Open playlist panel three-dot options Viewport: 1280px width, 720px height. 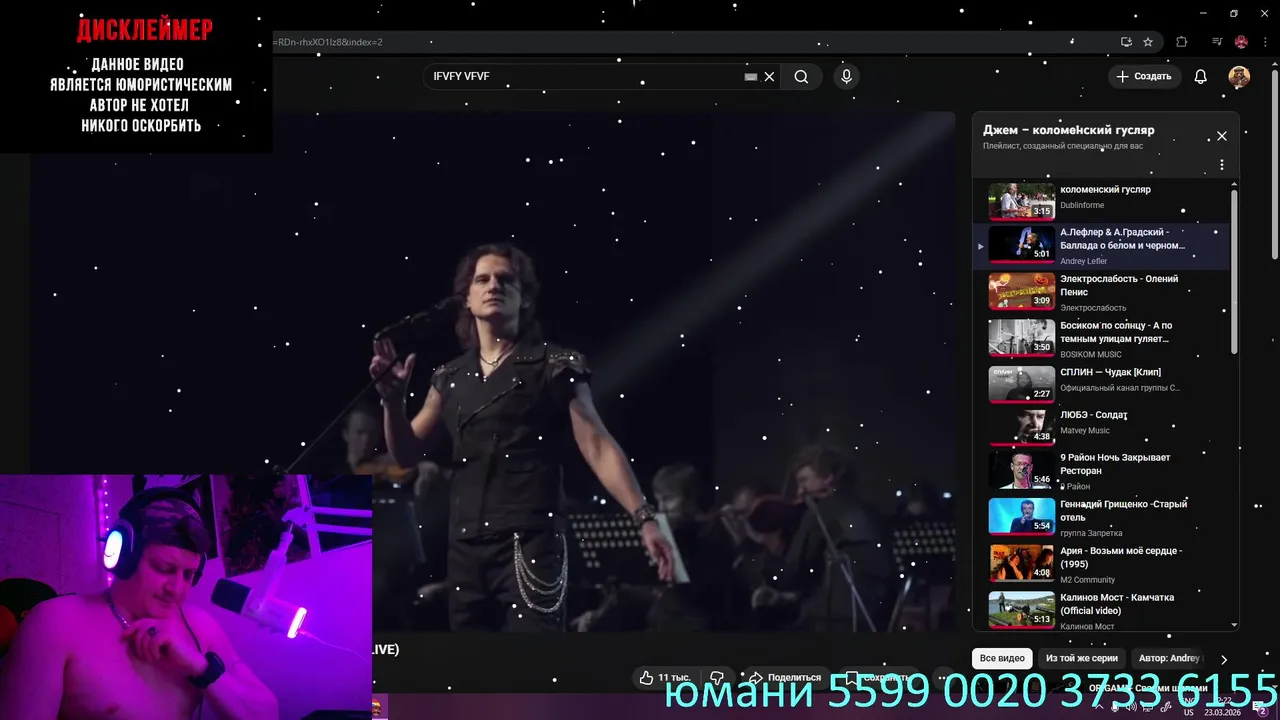(1221, 165)
